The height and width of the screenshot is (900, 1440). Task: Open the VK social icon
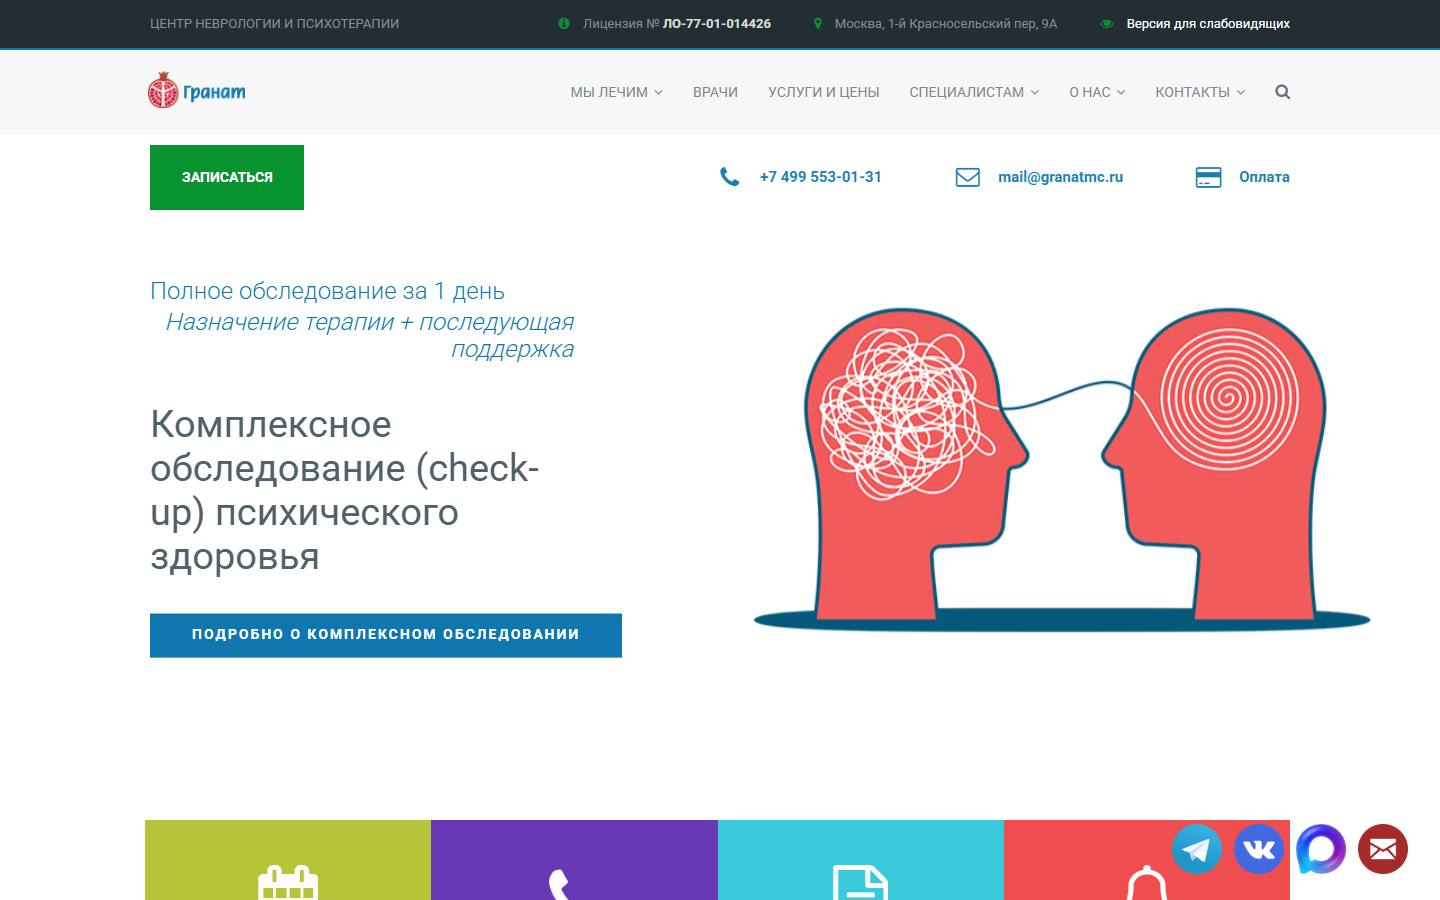[x=1259, y=849]
